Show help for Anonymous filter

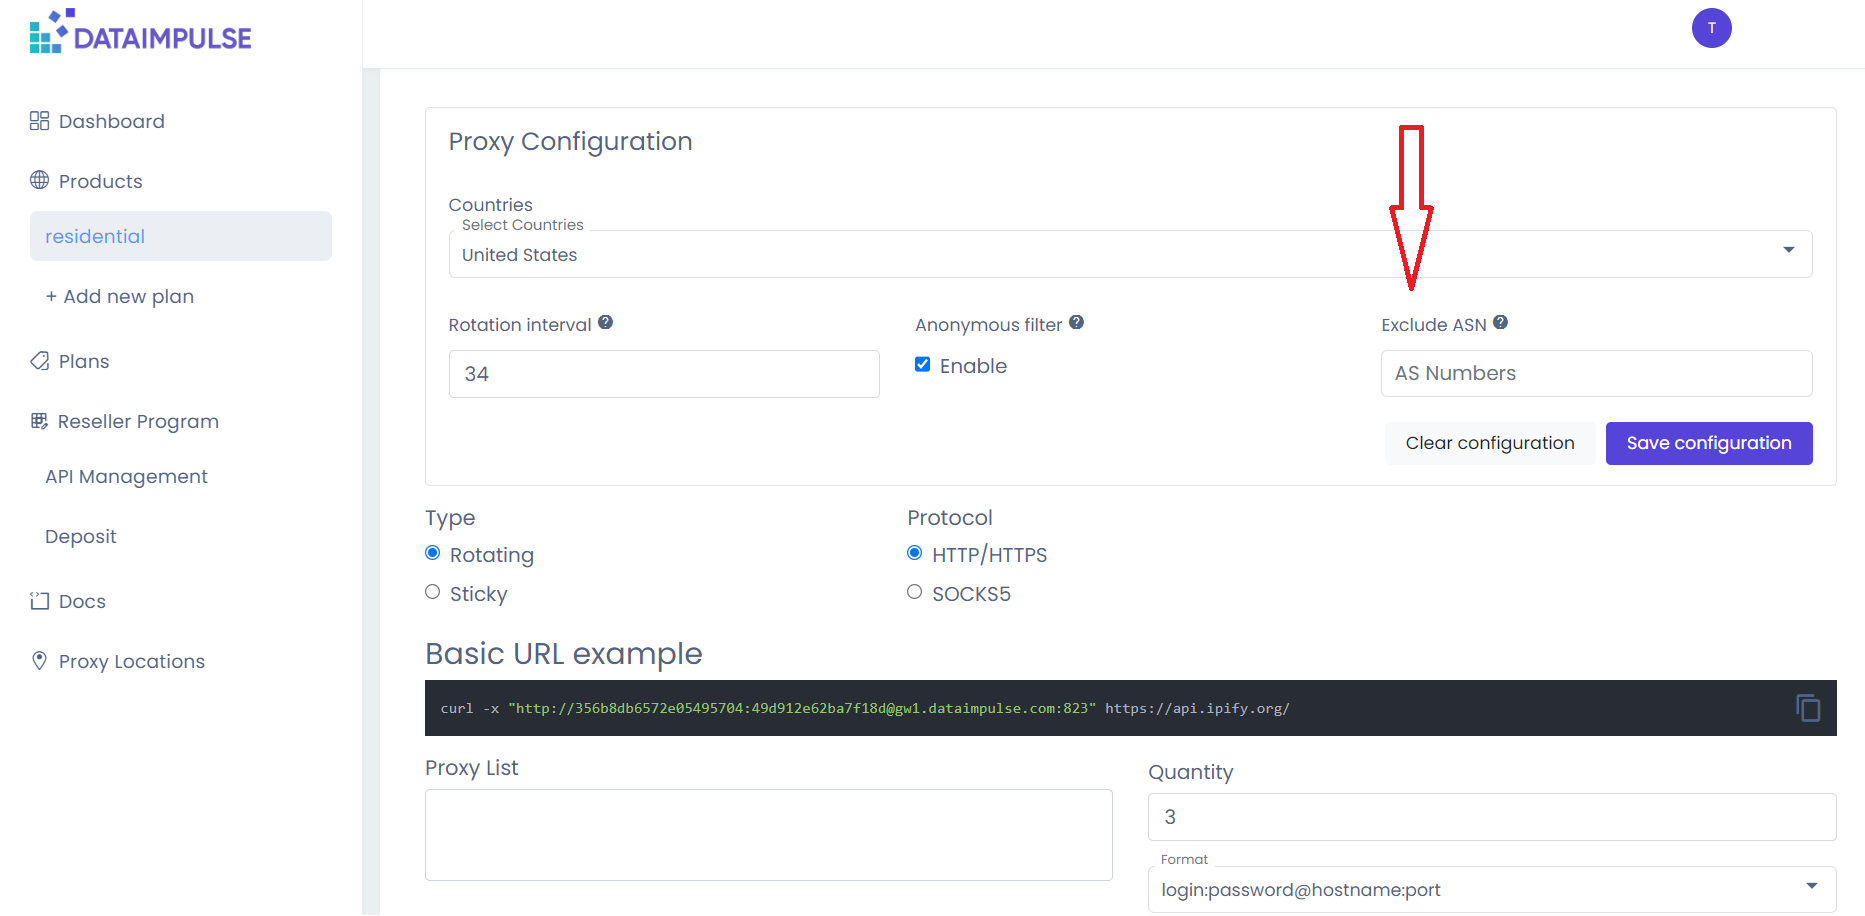[1076, 322]
